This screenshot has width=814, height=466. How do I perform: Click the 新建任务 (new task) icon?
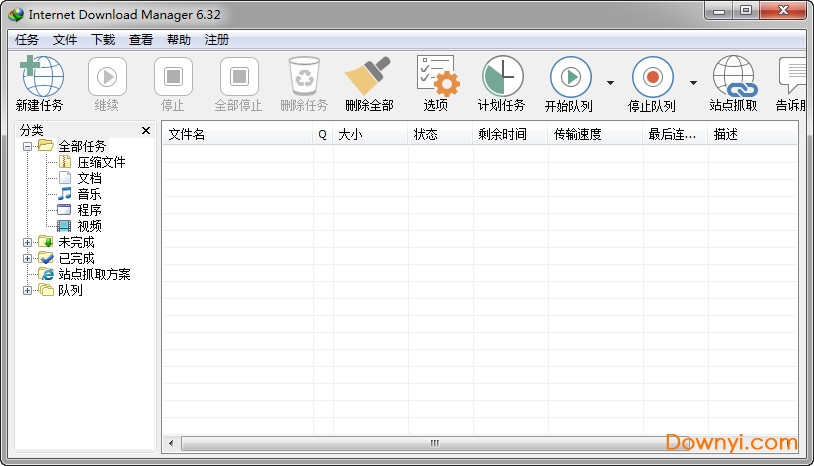[39, 77]
